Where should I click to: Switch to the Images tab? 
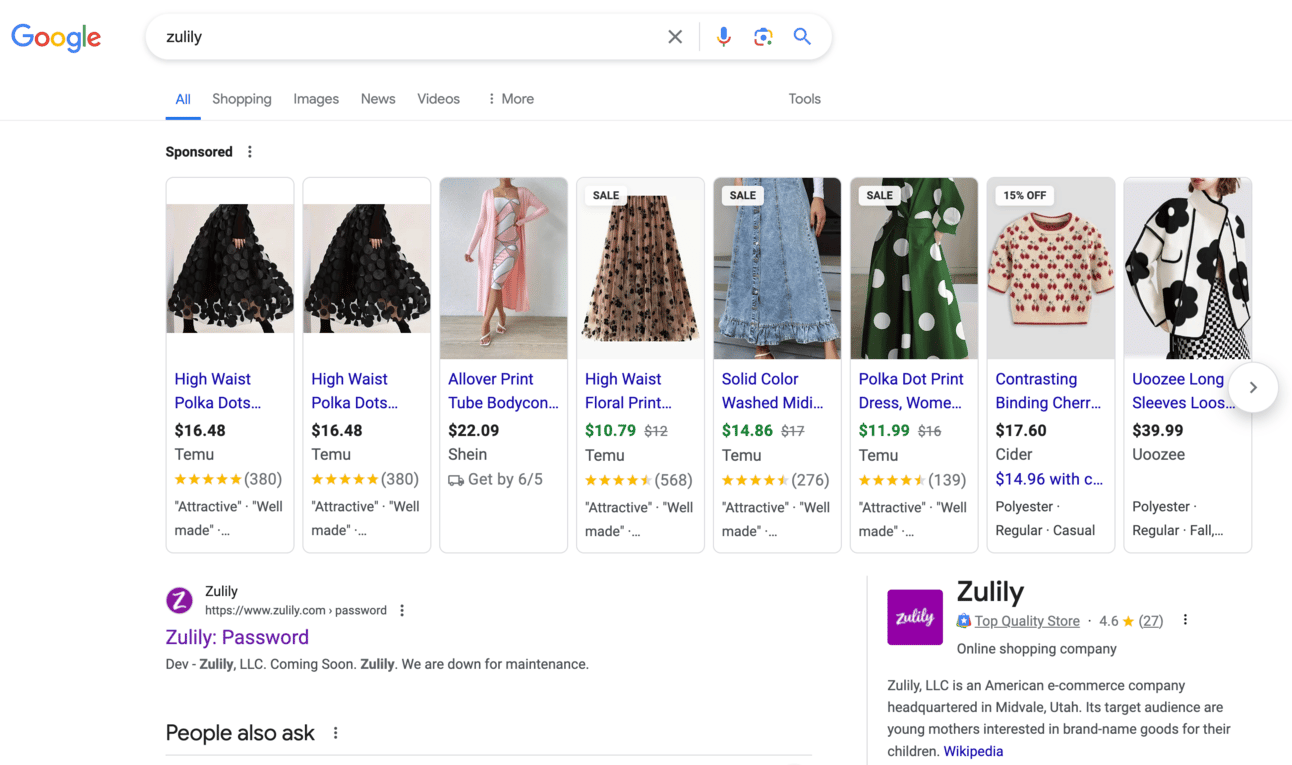click(316, 99)
